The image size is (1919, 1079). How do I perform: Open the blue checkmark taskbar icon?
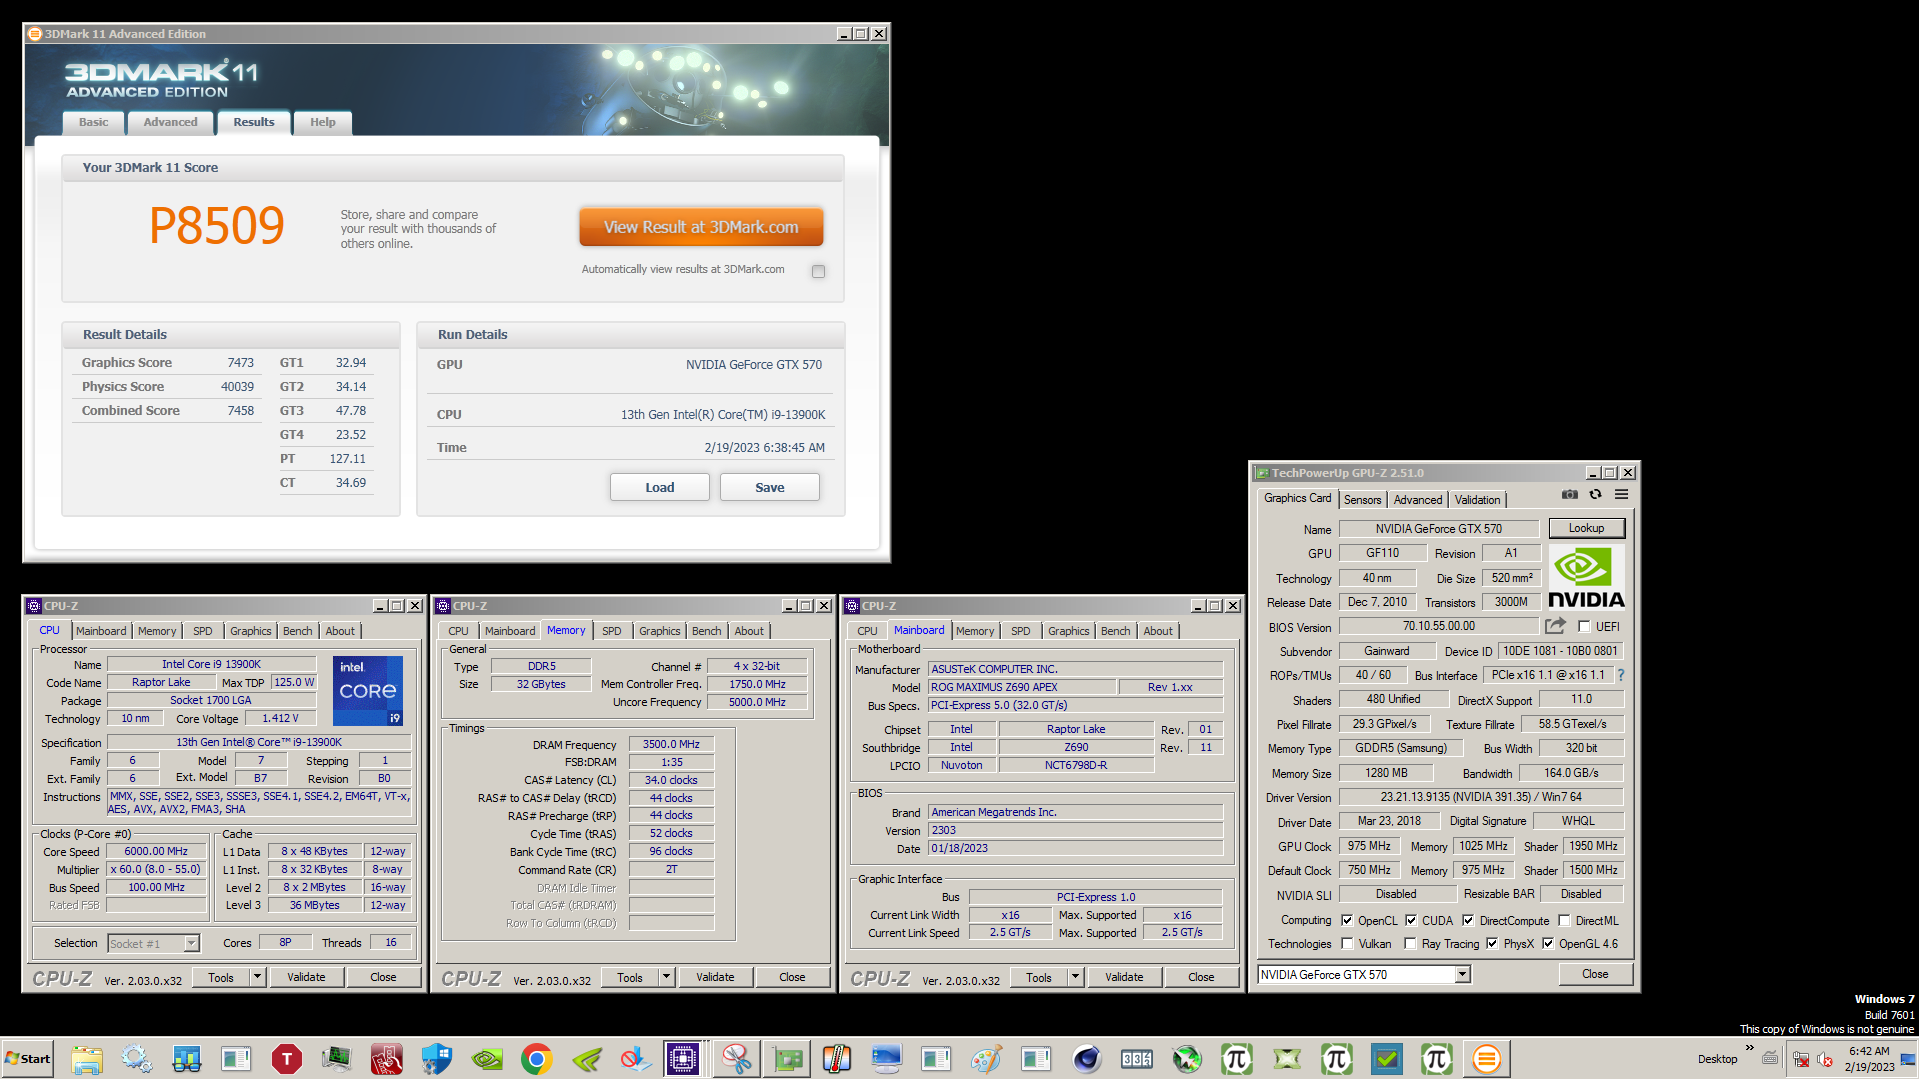1387,1058
